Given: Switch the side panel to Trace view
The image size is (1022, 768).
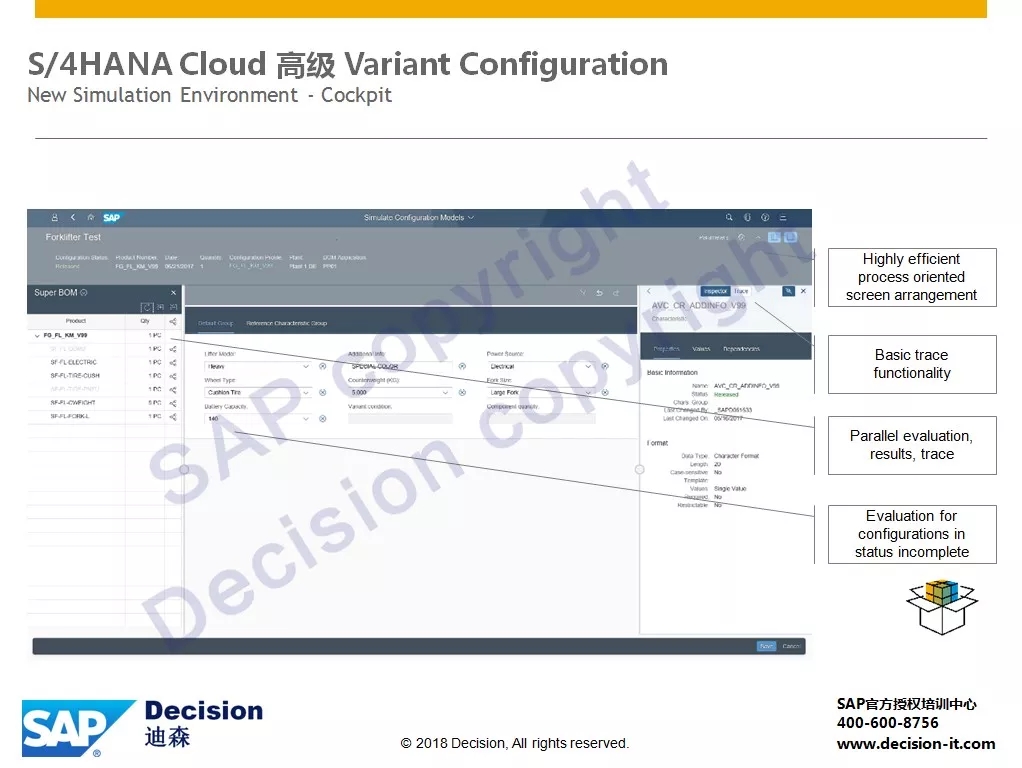Looking at the screenshot, I should (x=741, y=291).
